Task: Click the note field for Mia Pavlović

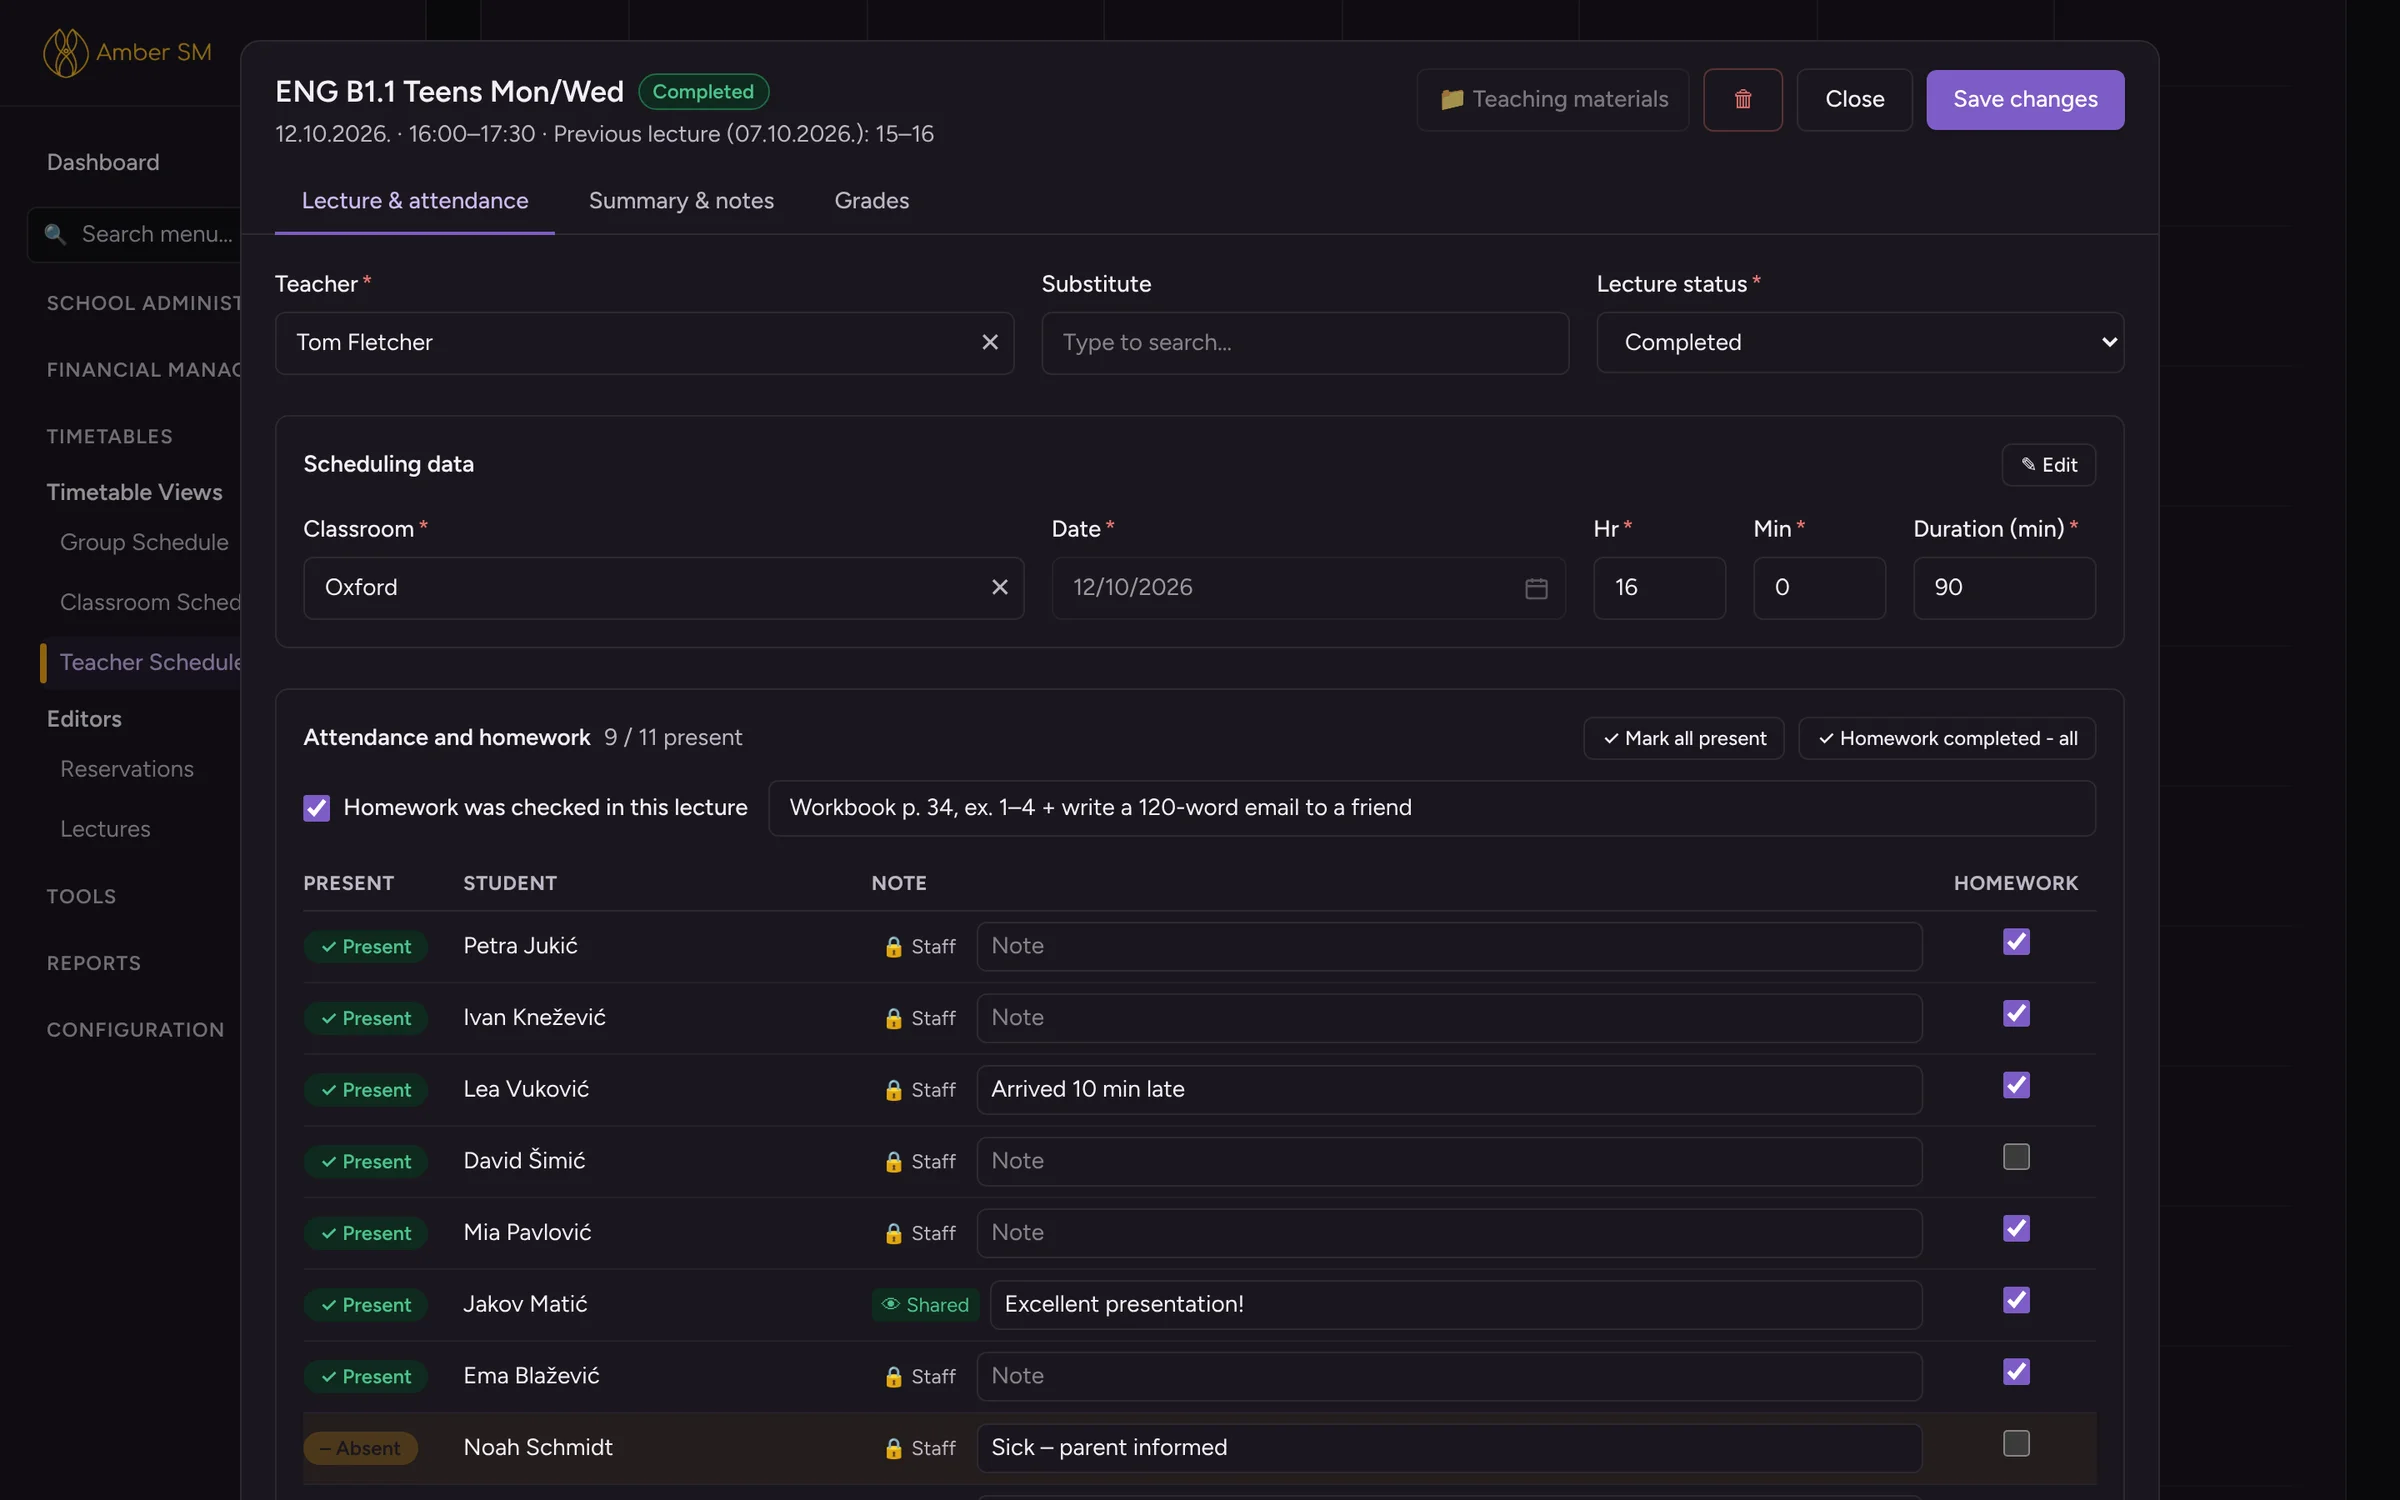Action: 1449,1232
